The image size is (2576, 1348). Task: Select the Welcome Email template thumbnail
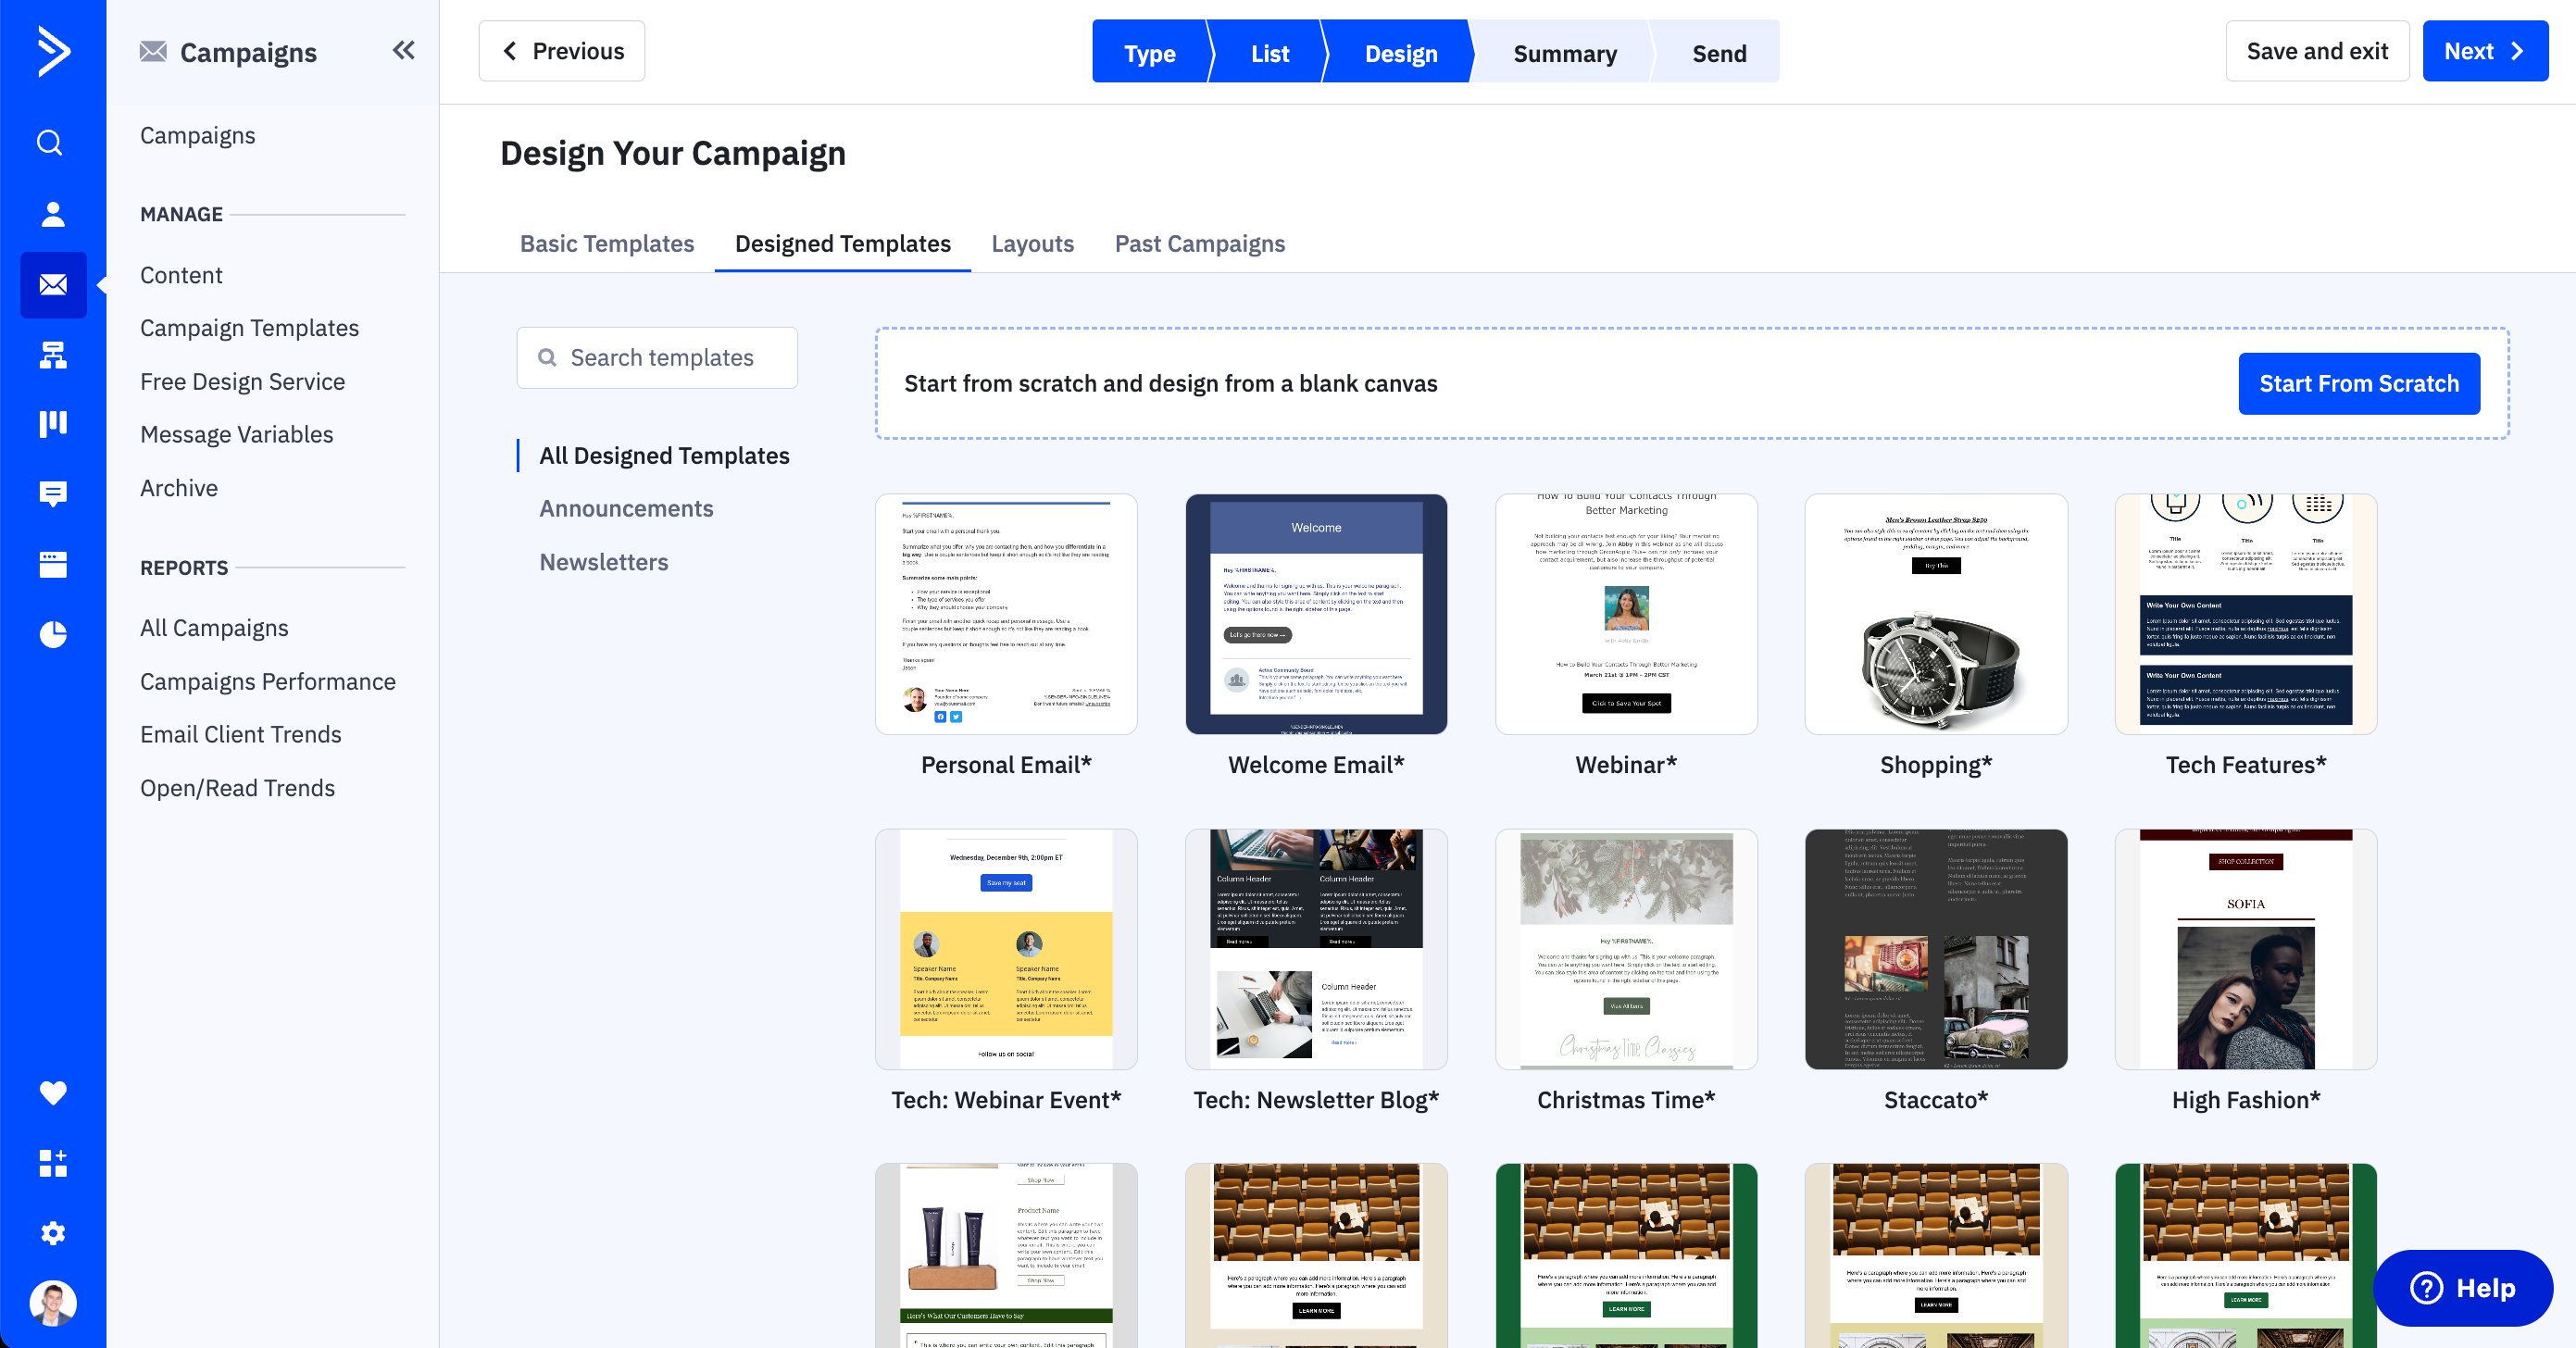tap(1315, 614)
